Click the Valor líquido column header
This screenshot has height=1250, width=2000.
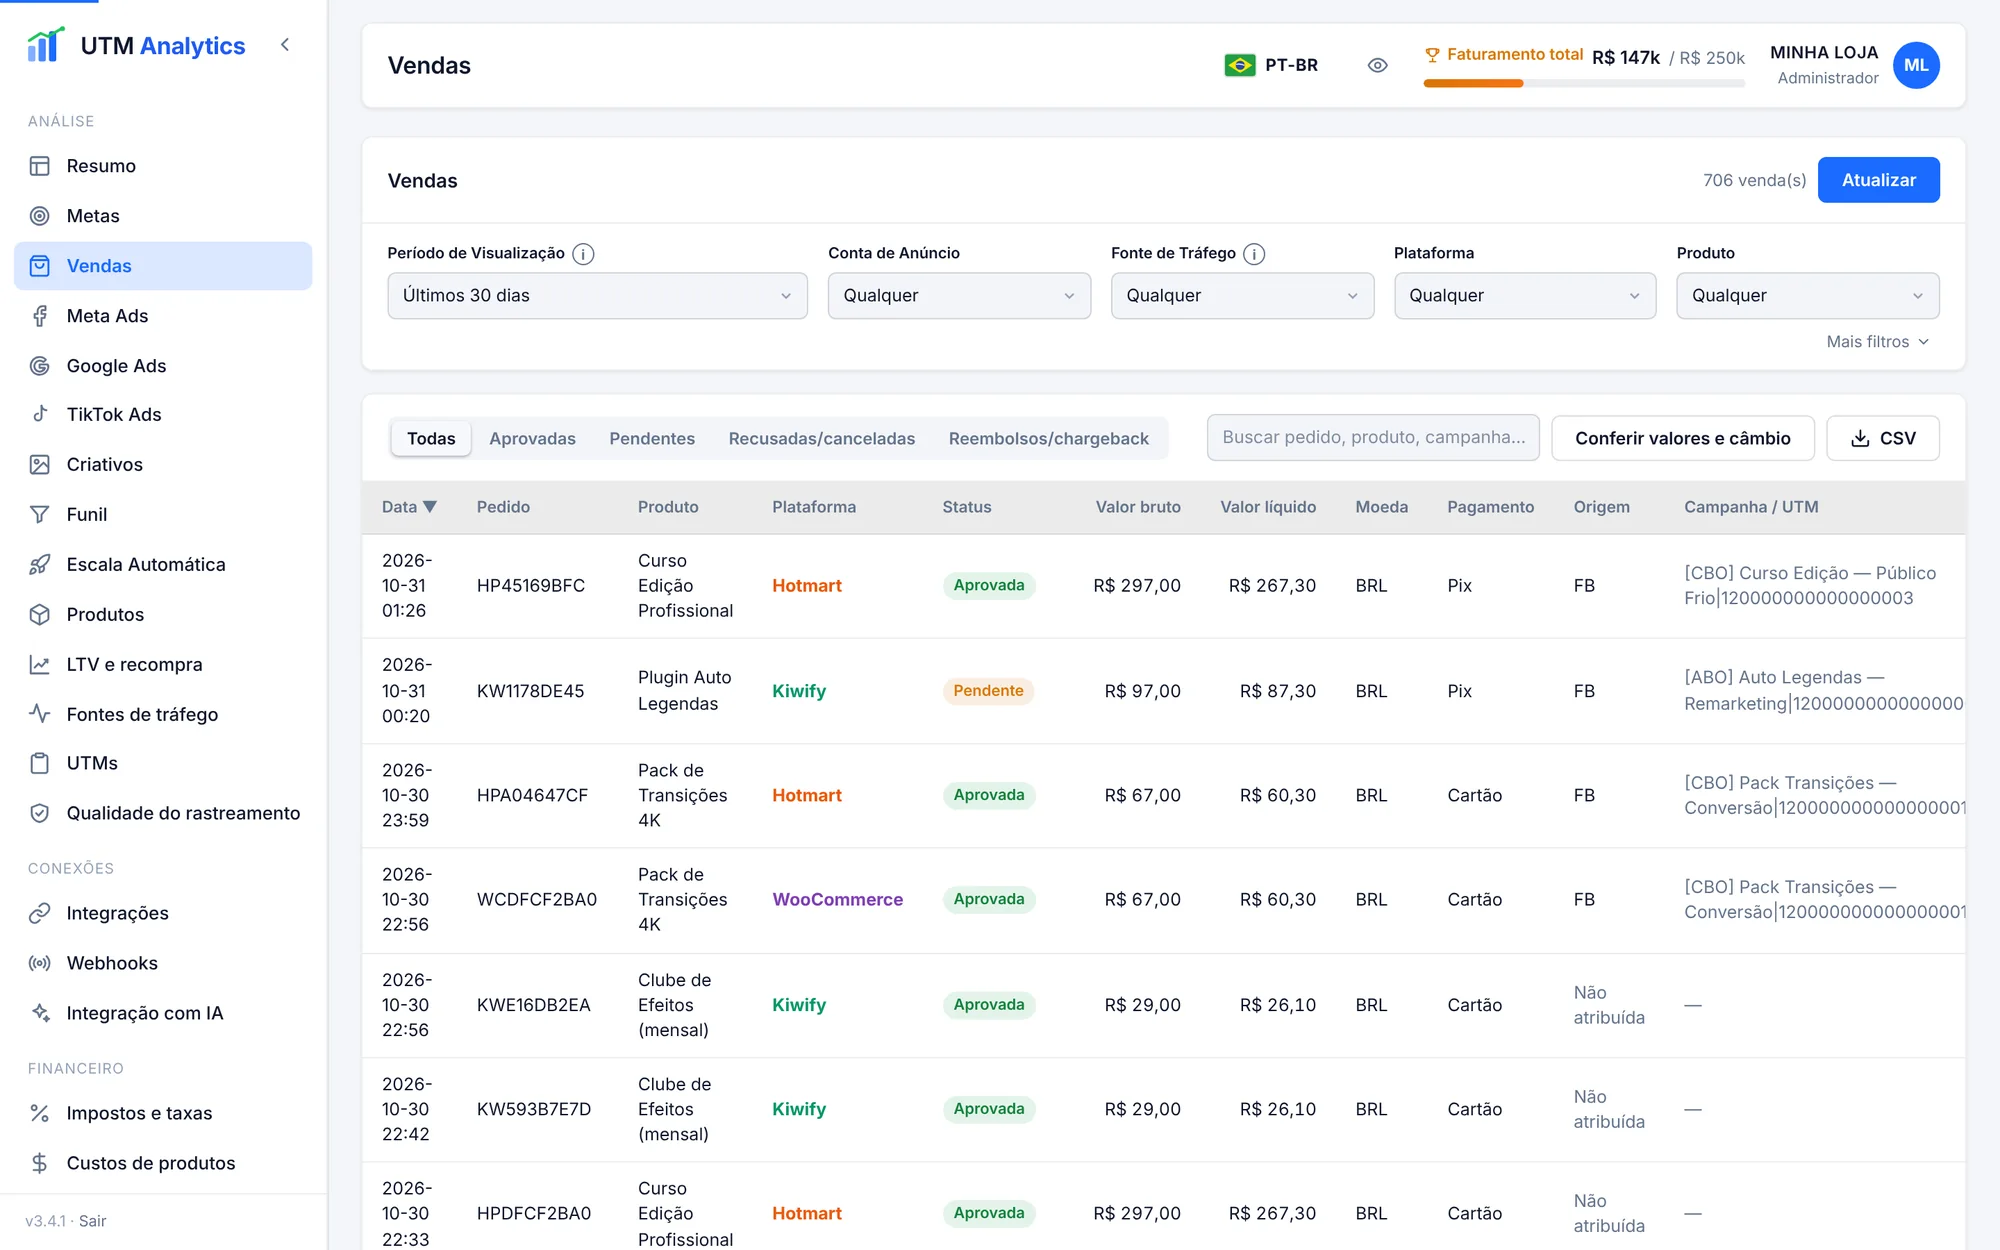[x=1268, y=507]
